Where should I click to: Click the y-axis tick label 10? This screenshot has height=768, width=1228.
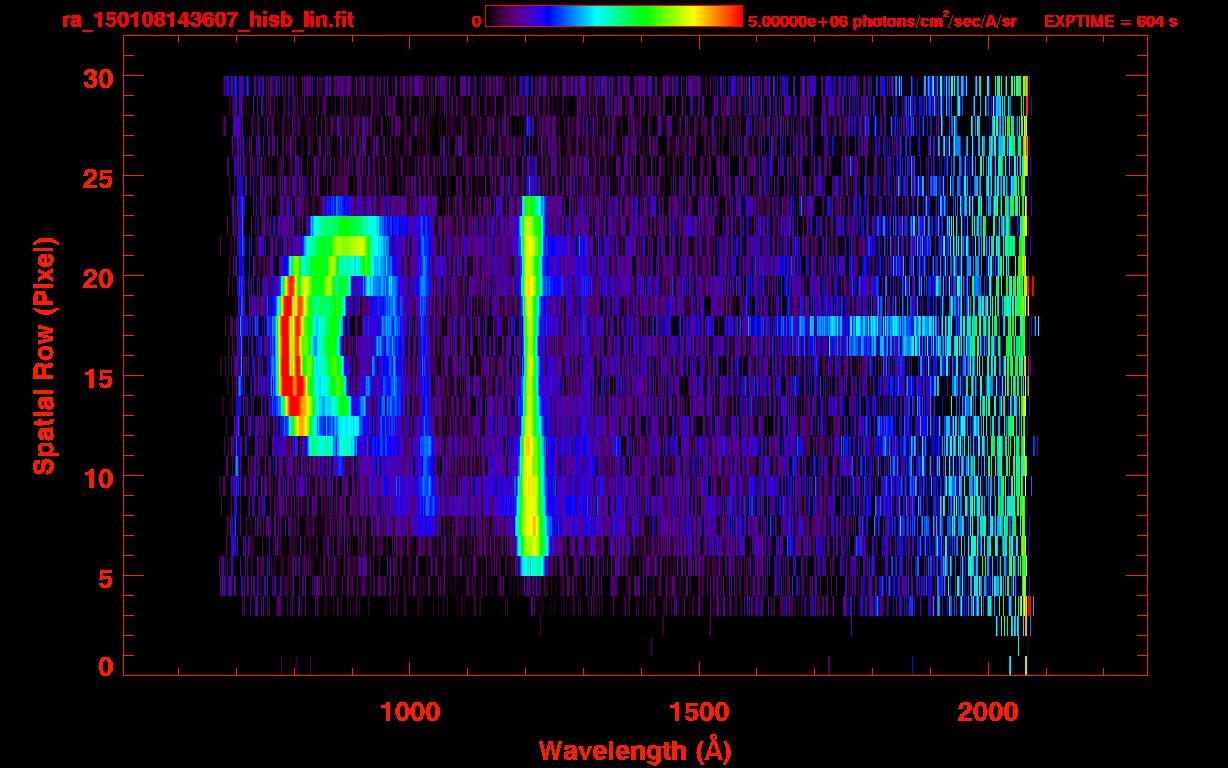pos(96,477)
